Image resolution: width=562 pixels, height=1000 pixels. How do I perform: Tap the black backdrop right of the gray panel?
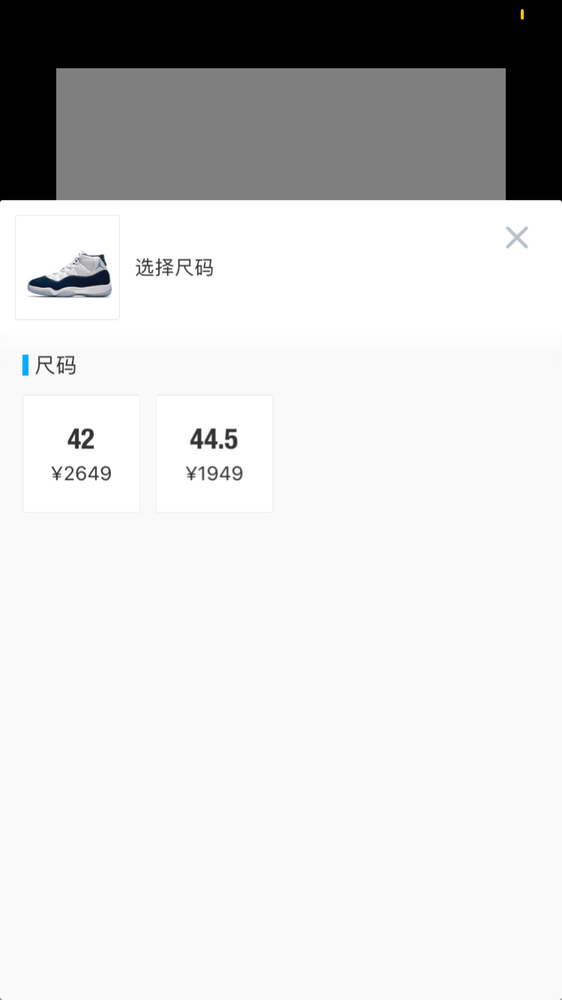click(x=534, y=134)
